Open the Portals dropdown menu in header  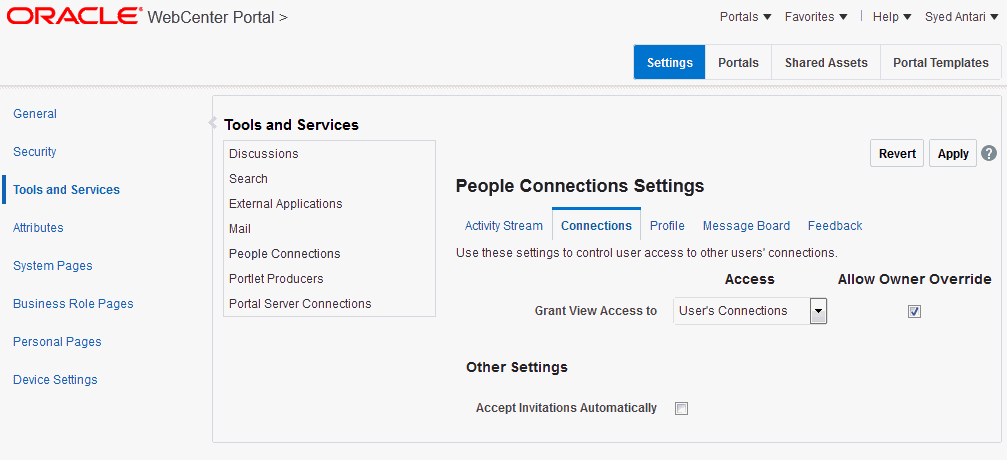click(x=746, y=17)
